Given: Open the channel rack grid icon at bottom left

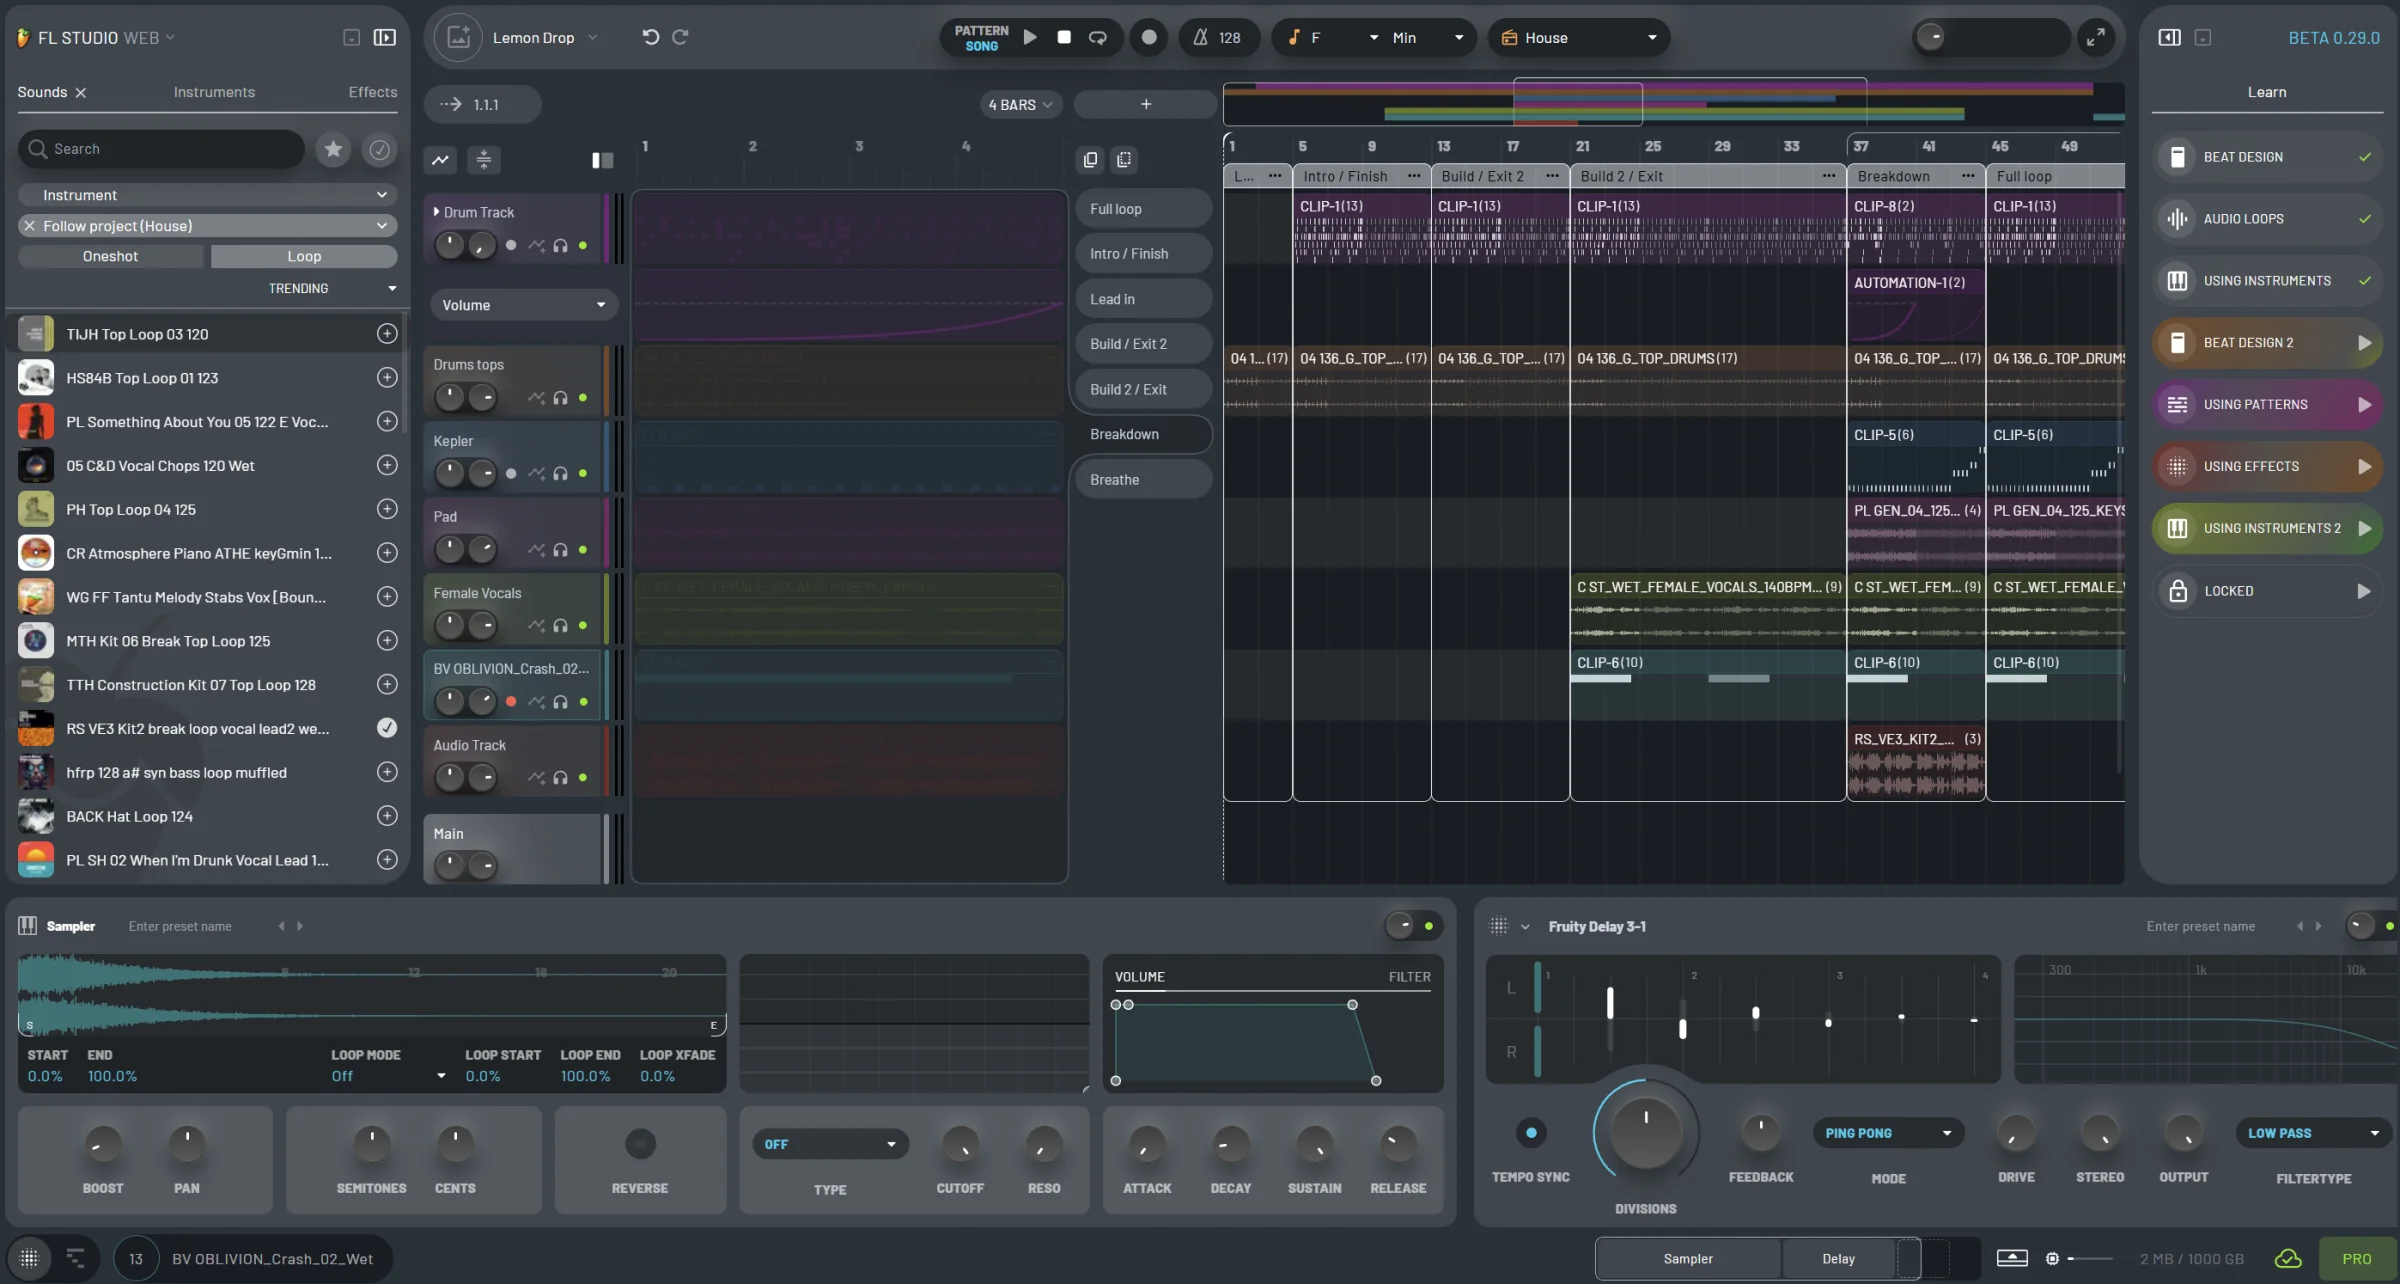Looking at the screenshot, I should pos(29,1258).
